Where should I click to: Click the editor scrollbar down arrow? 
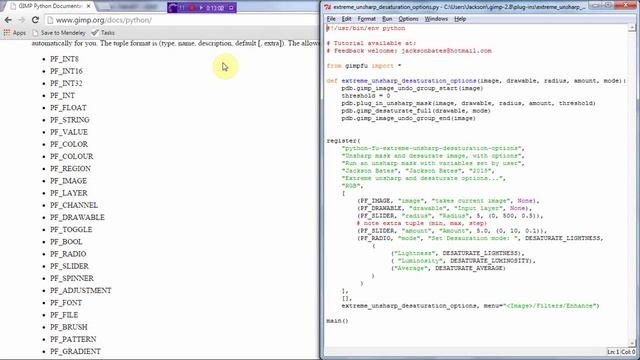(x=632, y=343)
